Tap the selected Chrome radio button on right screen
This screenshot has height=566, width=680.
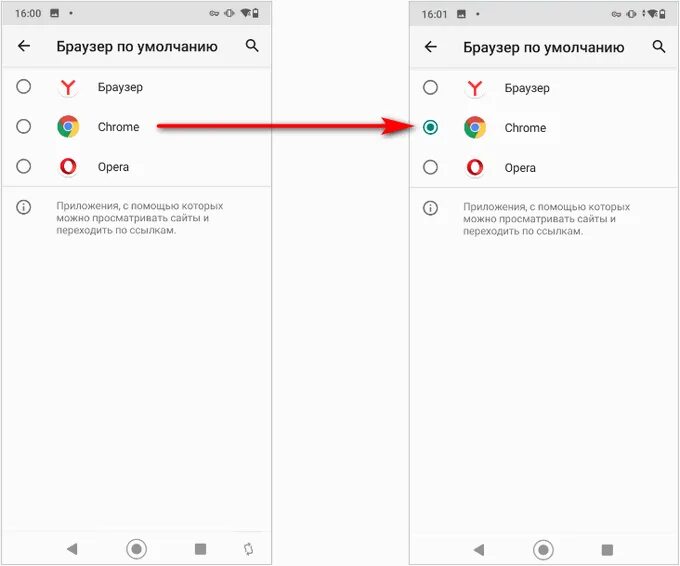coord(430,128)
